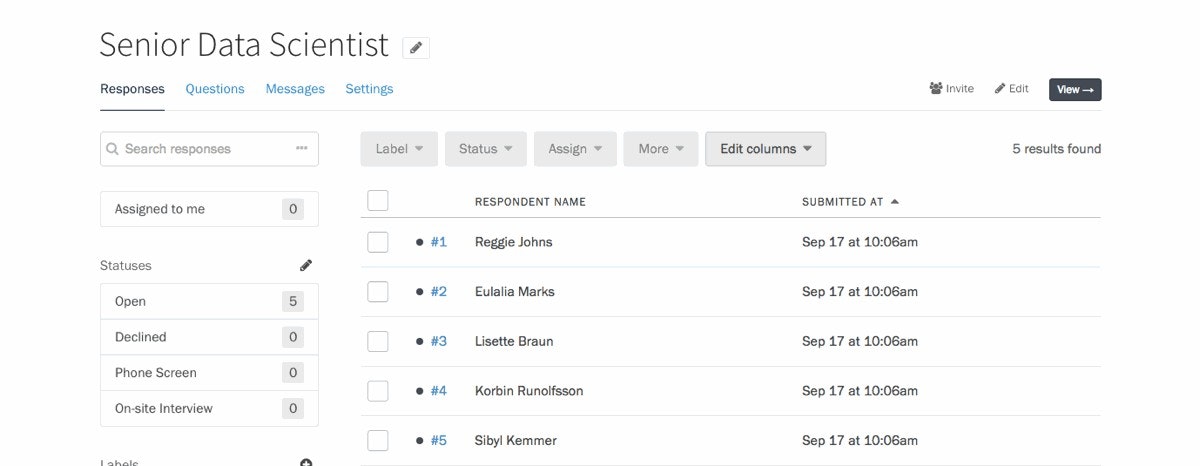Image resolution: width=1200 pixels, height=466 pixels.
Task: Select the checkbox for Korbin Runolfsson
Action: pyautogui.click(x=378, y=391)
